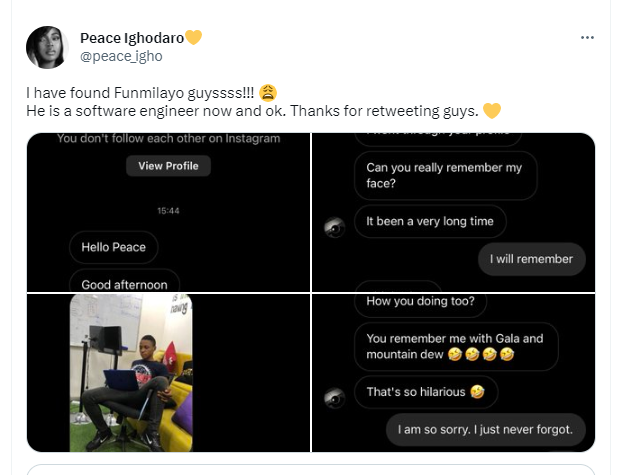Click the yellow heart ending the tweet text
This screenshot has width=624, height=475.
(x=491, y=108)
